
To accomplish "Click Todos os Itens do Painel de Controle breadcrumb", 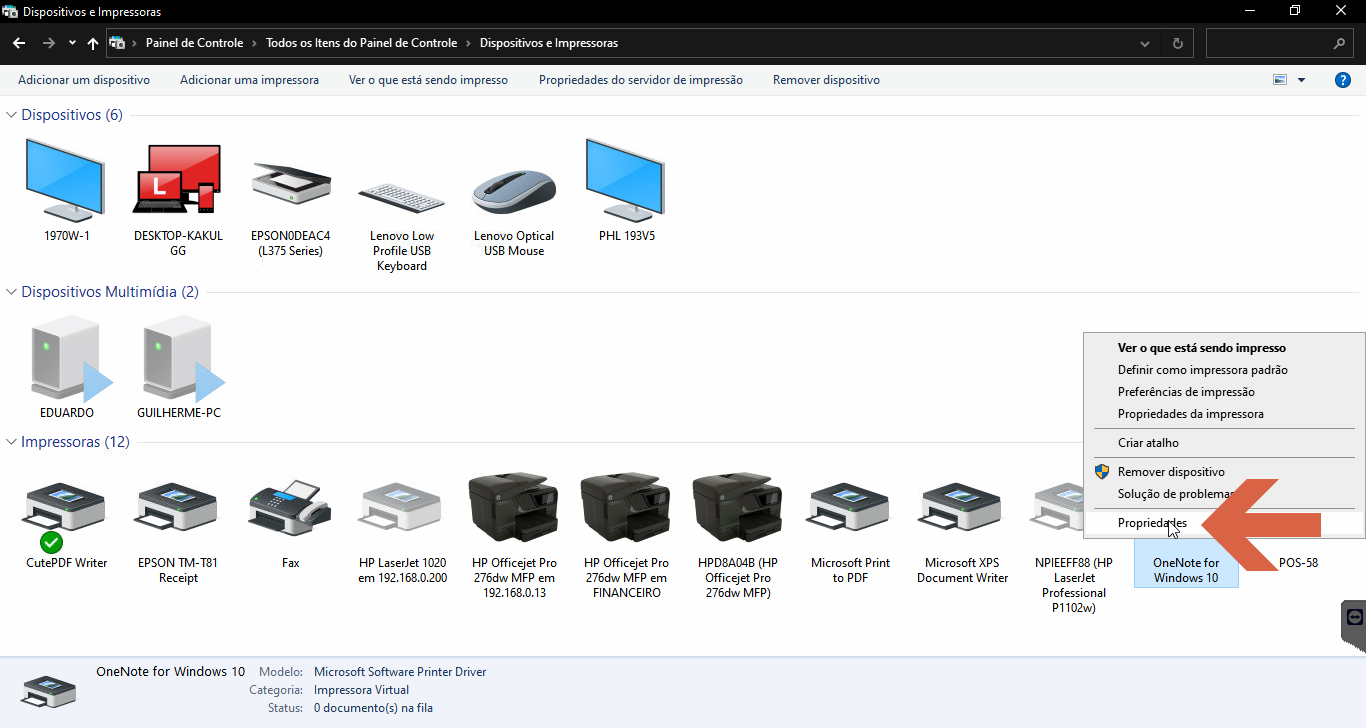I will pyautogui.click(x=361, y=43).
